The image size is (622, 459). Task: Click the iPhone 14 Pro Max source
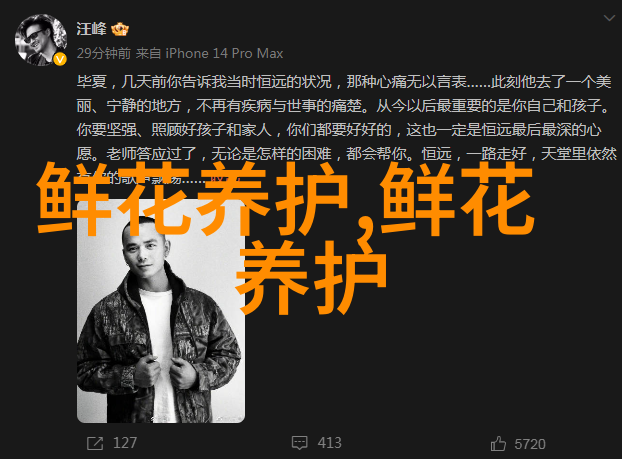click(x=224, y=53)
